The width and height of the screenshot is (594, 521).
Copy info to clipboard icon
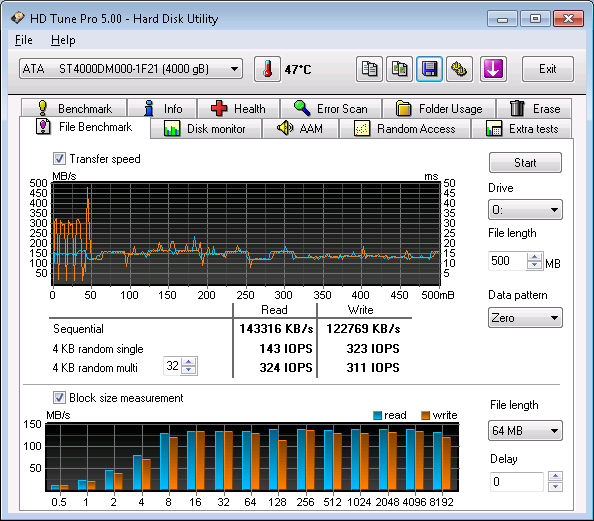click(x=369, y=69)
